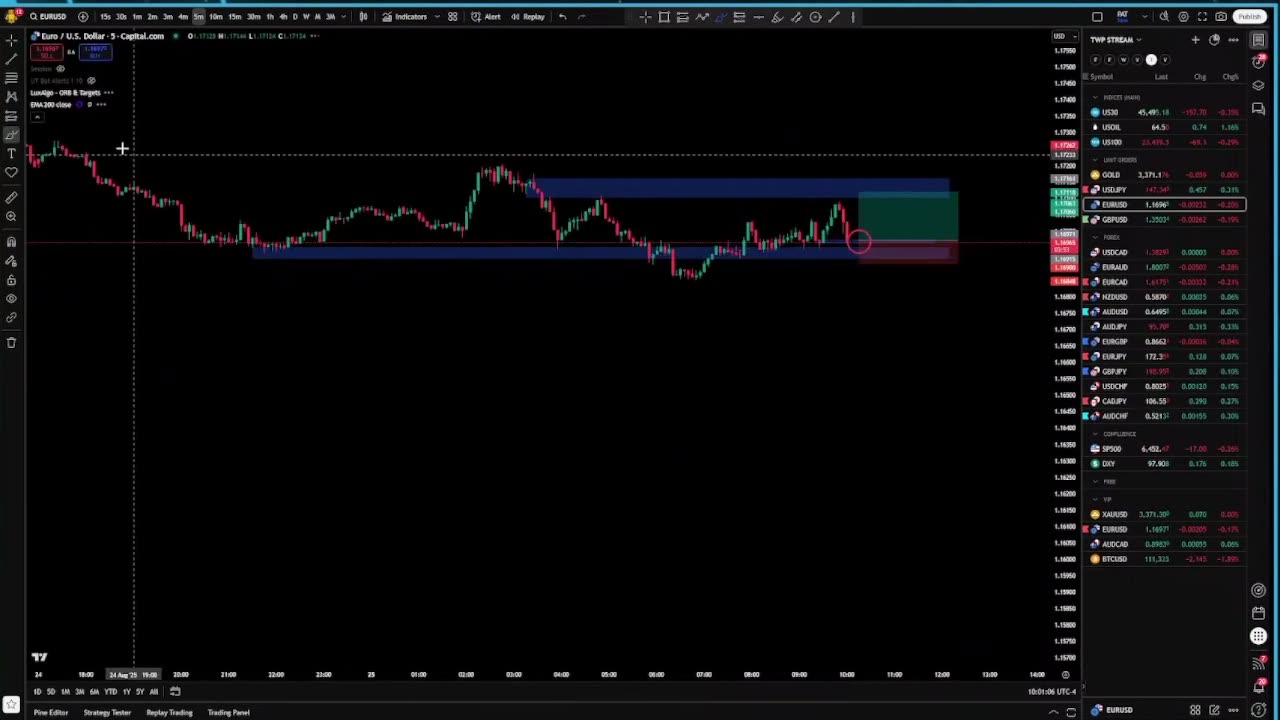Open the TWP STREAM watchlist dropdown
This screenshot has width=1280, height=720.
(1115, 40)
